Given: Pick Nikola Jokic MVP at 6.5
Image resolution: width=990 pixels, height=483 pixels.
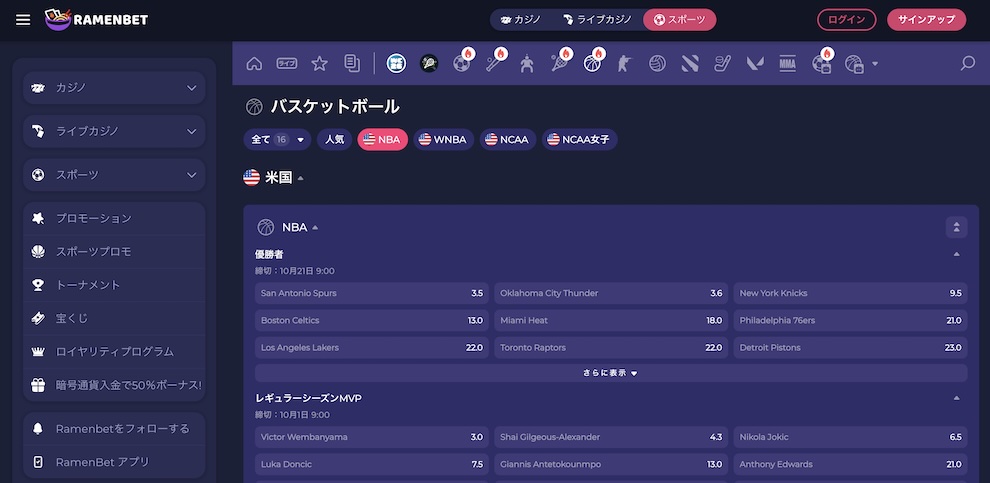Looking at the screenshot, I should click(x=850, y=438).
